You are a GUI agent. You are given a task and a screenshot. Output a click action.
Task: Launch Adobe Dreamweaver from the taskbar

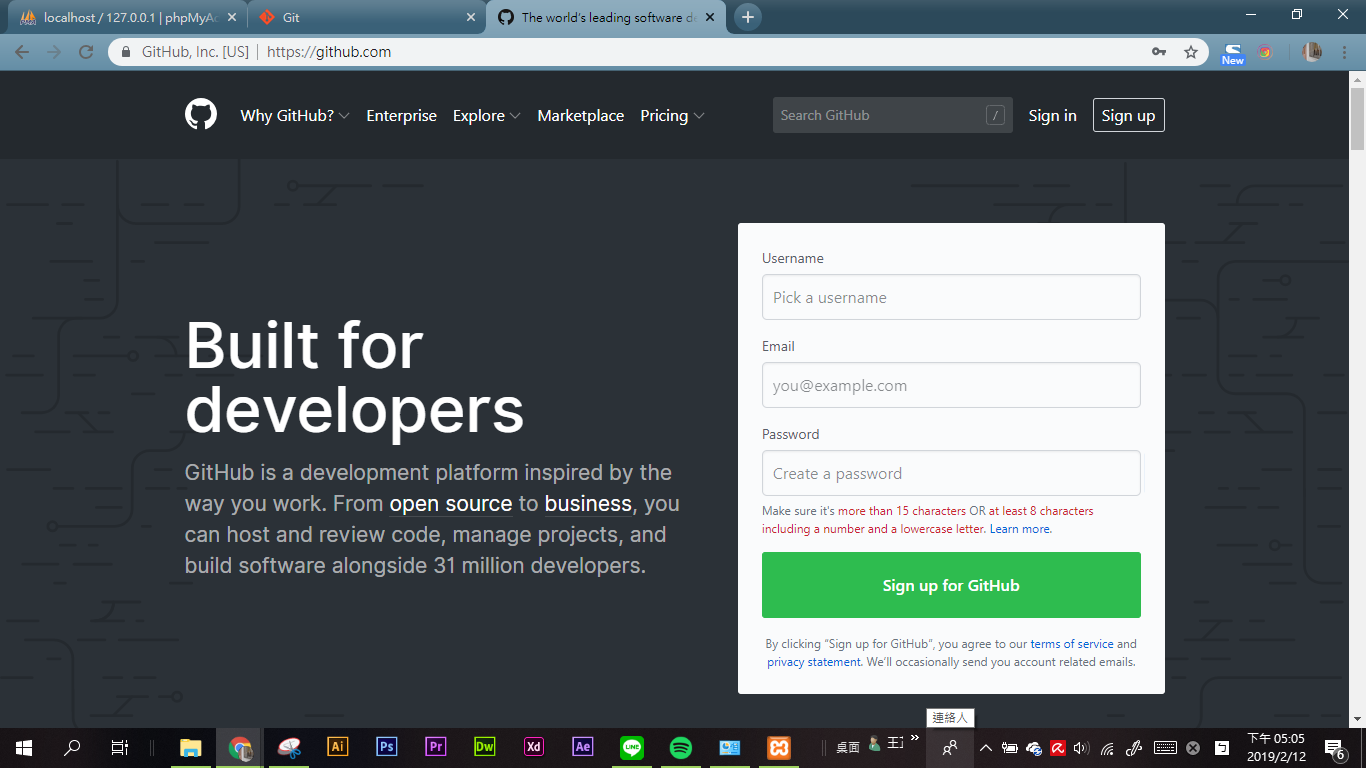484,746
